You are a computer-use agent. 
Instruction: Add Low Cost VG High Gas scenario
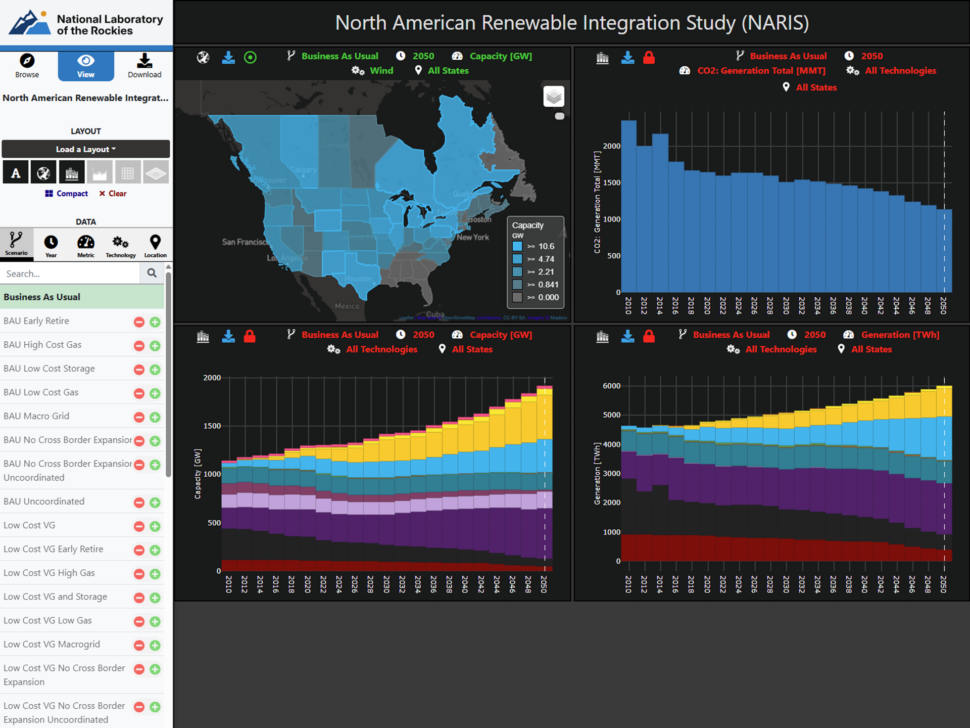coord(155,574)
